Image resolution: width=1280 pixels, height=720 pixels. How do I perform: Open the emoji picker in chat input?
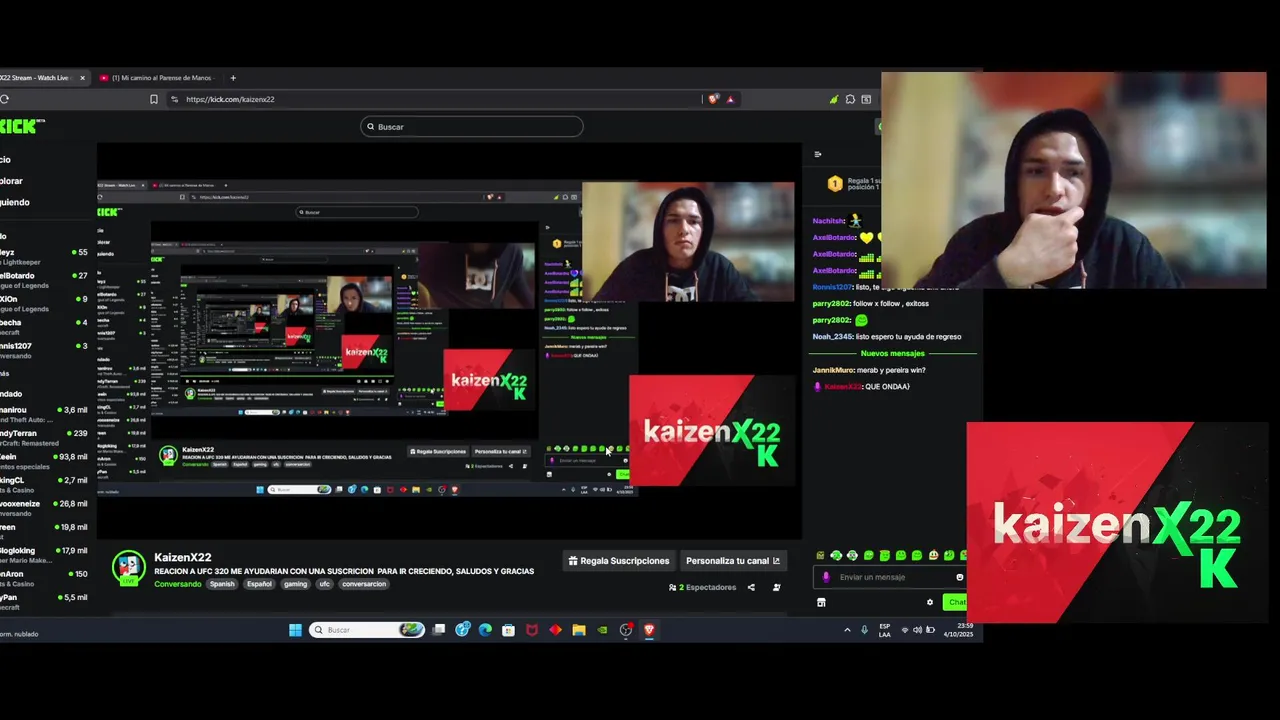click(959, 577)
